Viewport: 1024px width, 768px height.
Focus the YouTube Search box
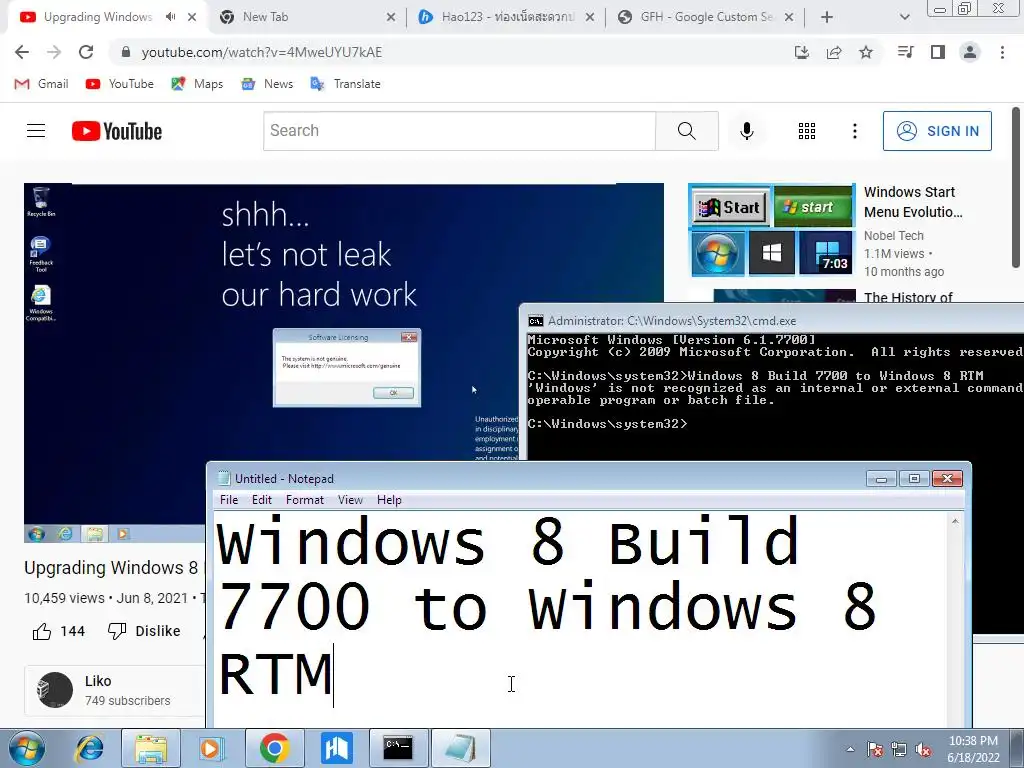[459, 131]
